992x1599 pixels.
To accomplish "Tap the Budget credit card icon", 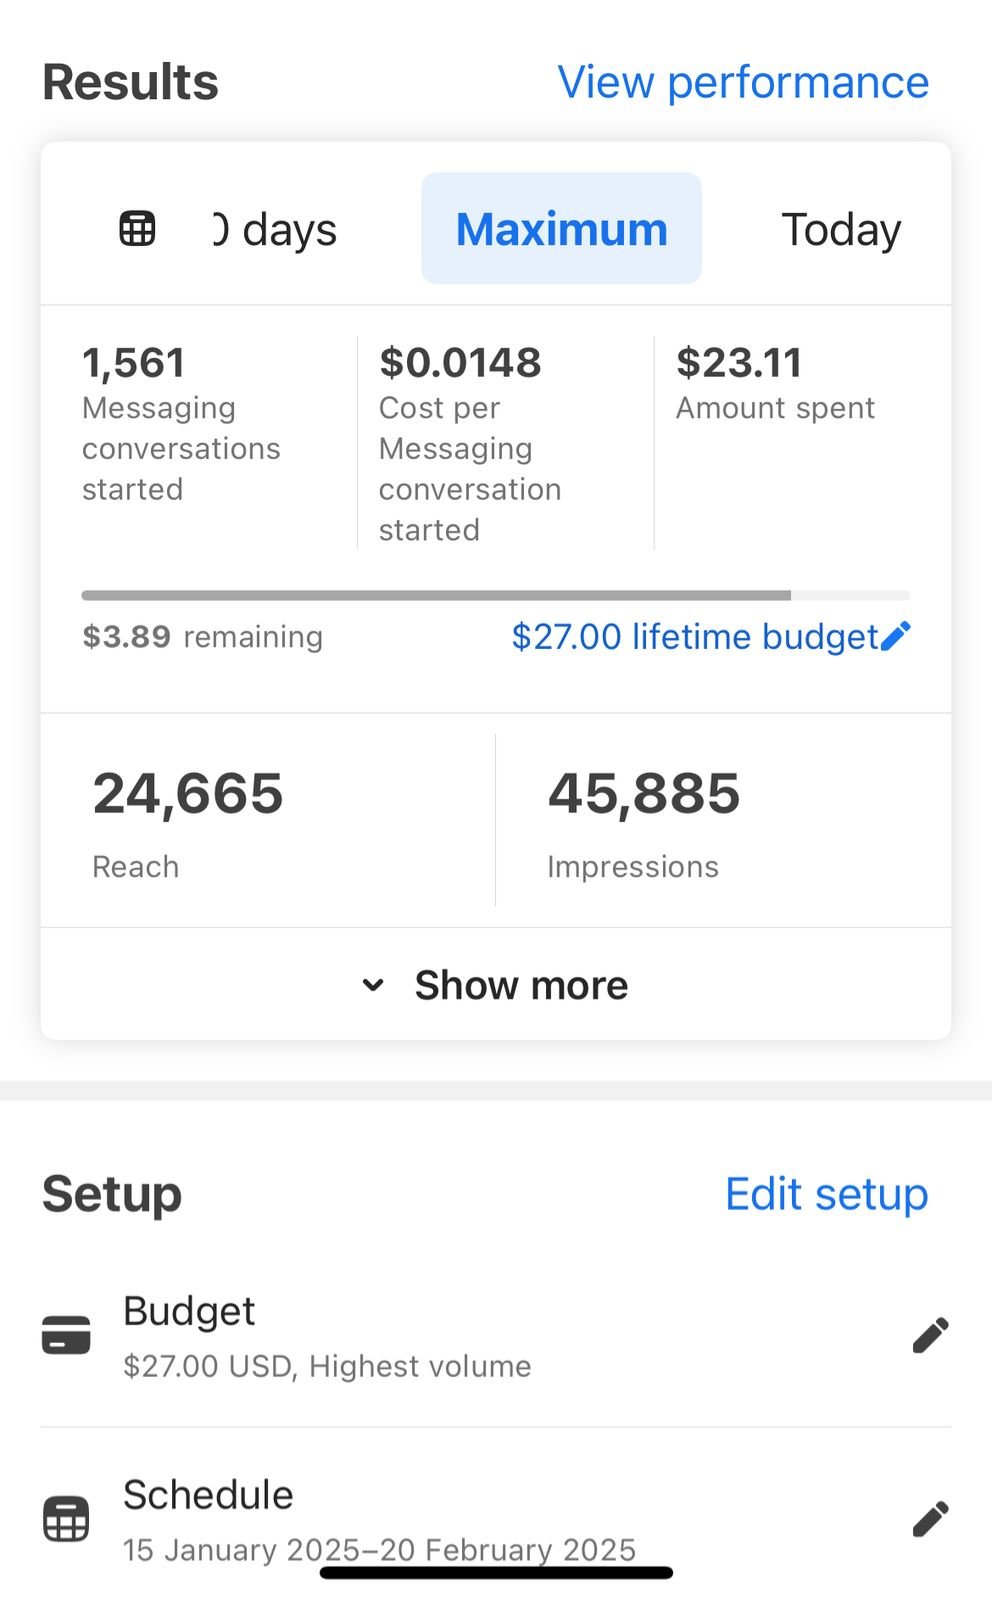I will (x=66, y=1335).
